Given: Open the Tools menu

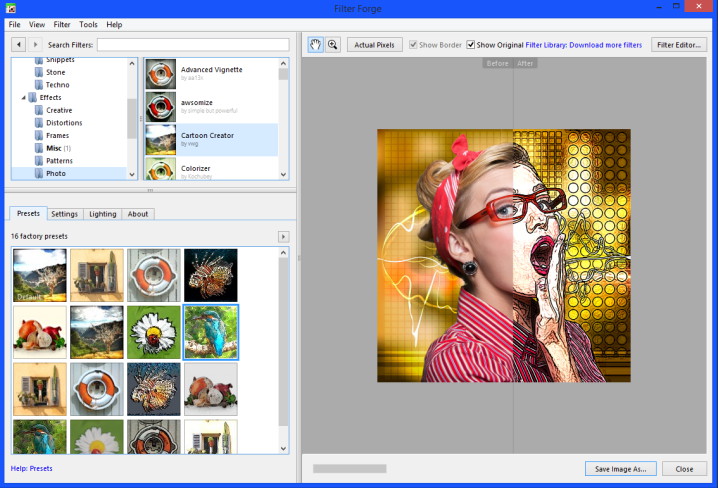Looking at the screenshot, I should [88, 25].
